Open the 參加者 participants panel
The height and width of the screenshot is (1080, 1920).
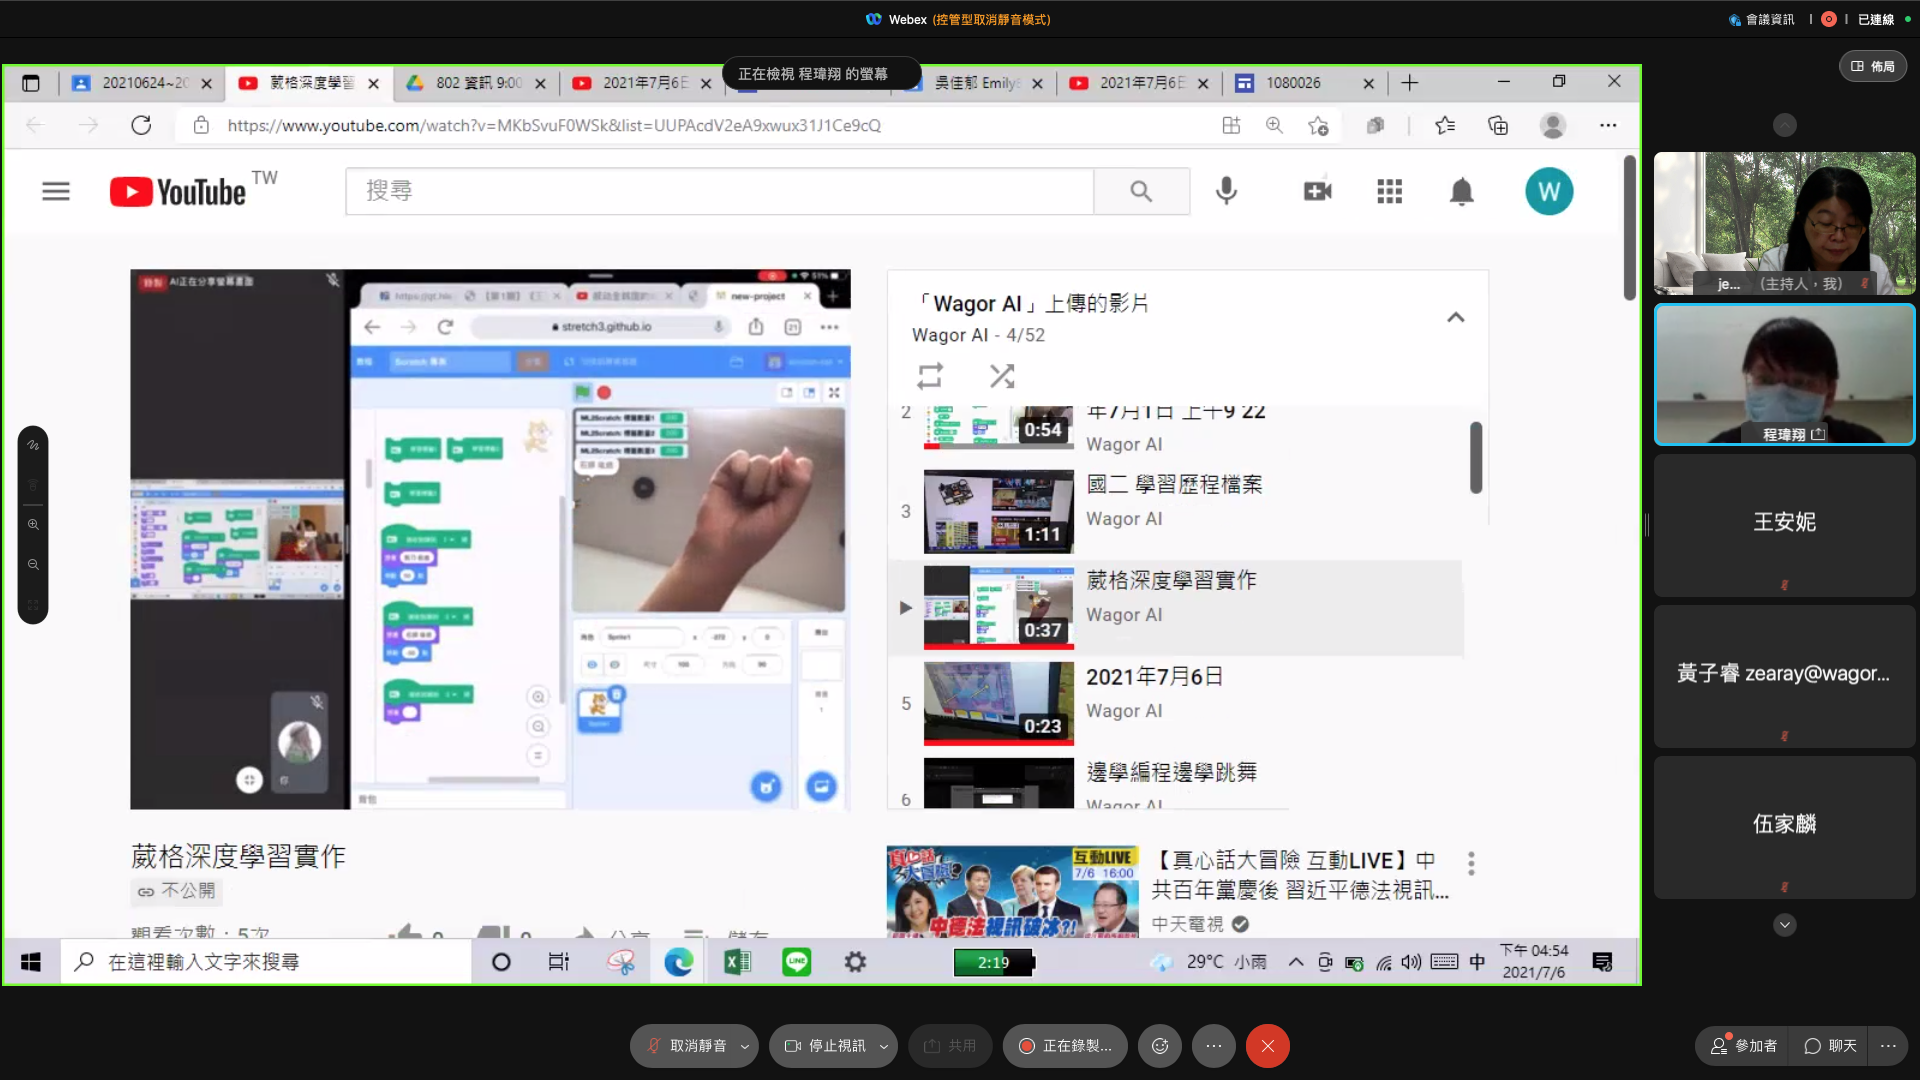1744,1046
